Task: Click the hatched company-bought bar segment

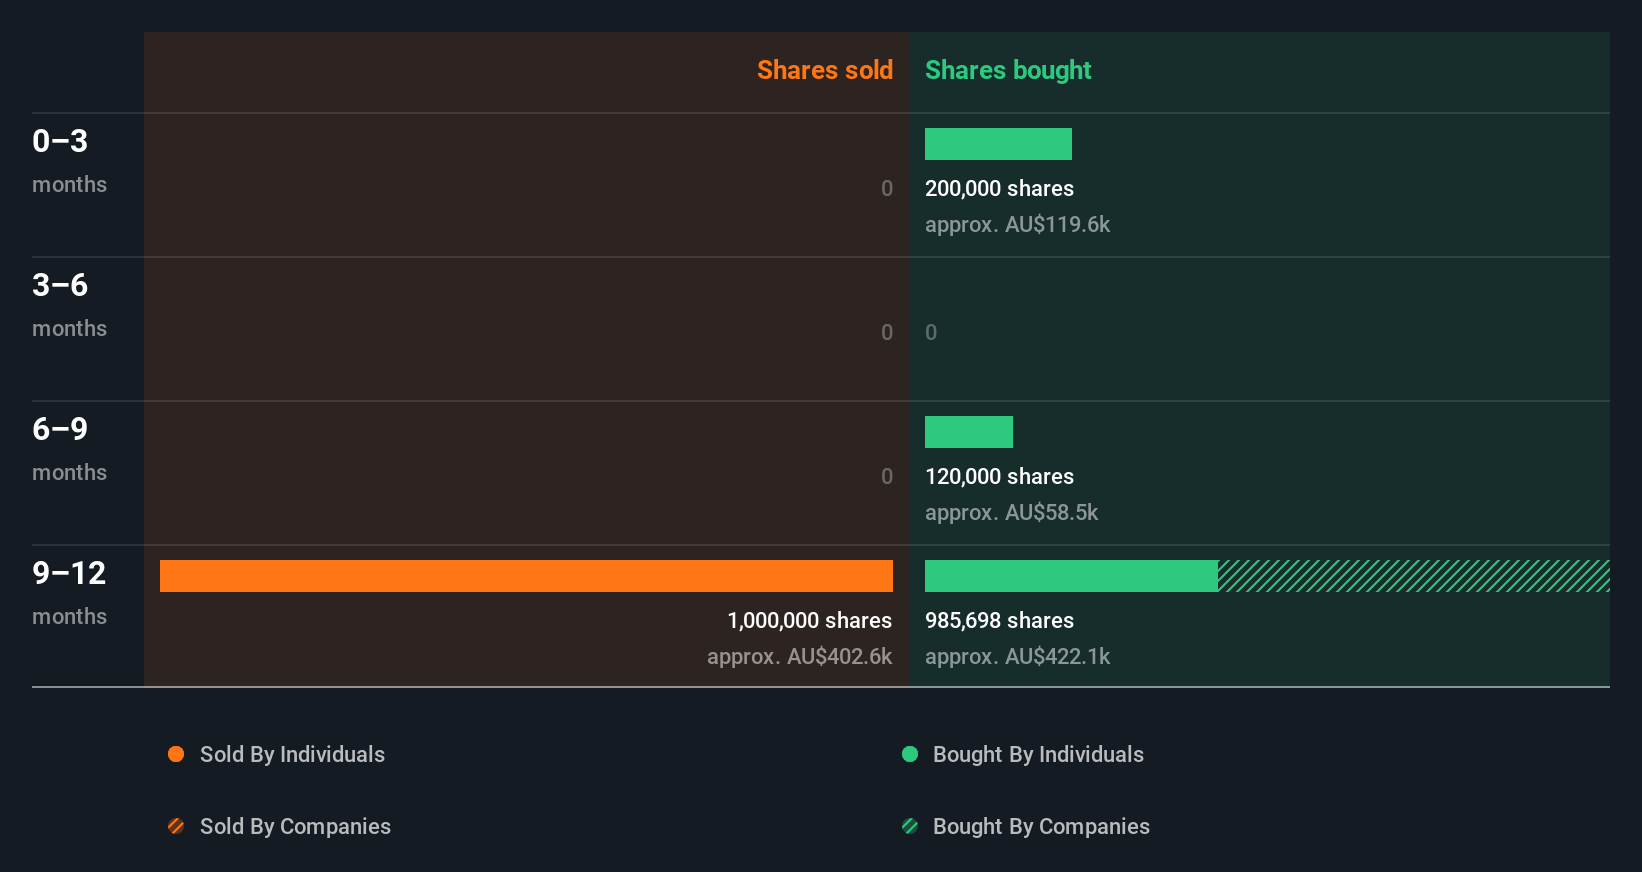Action: [x=1414, y=576]
